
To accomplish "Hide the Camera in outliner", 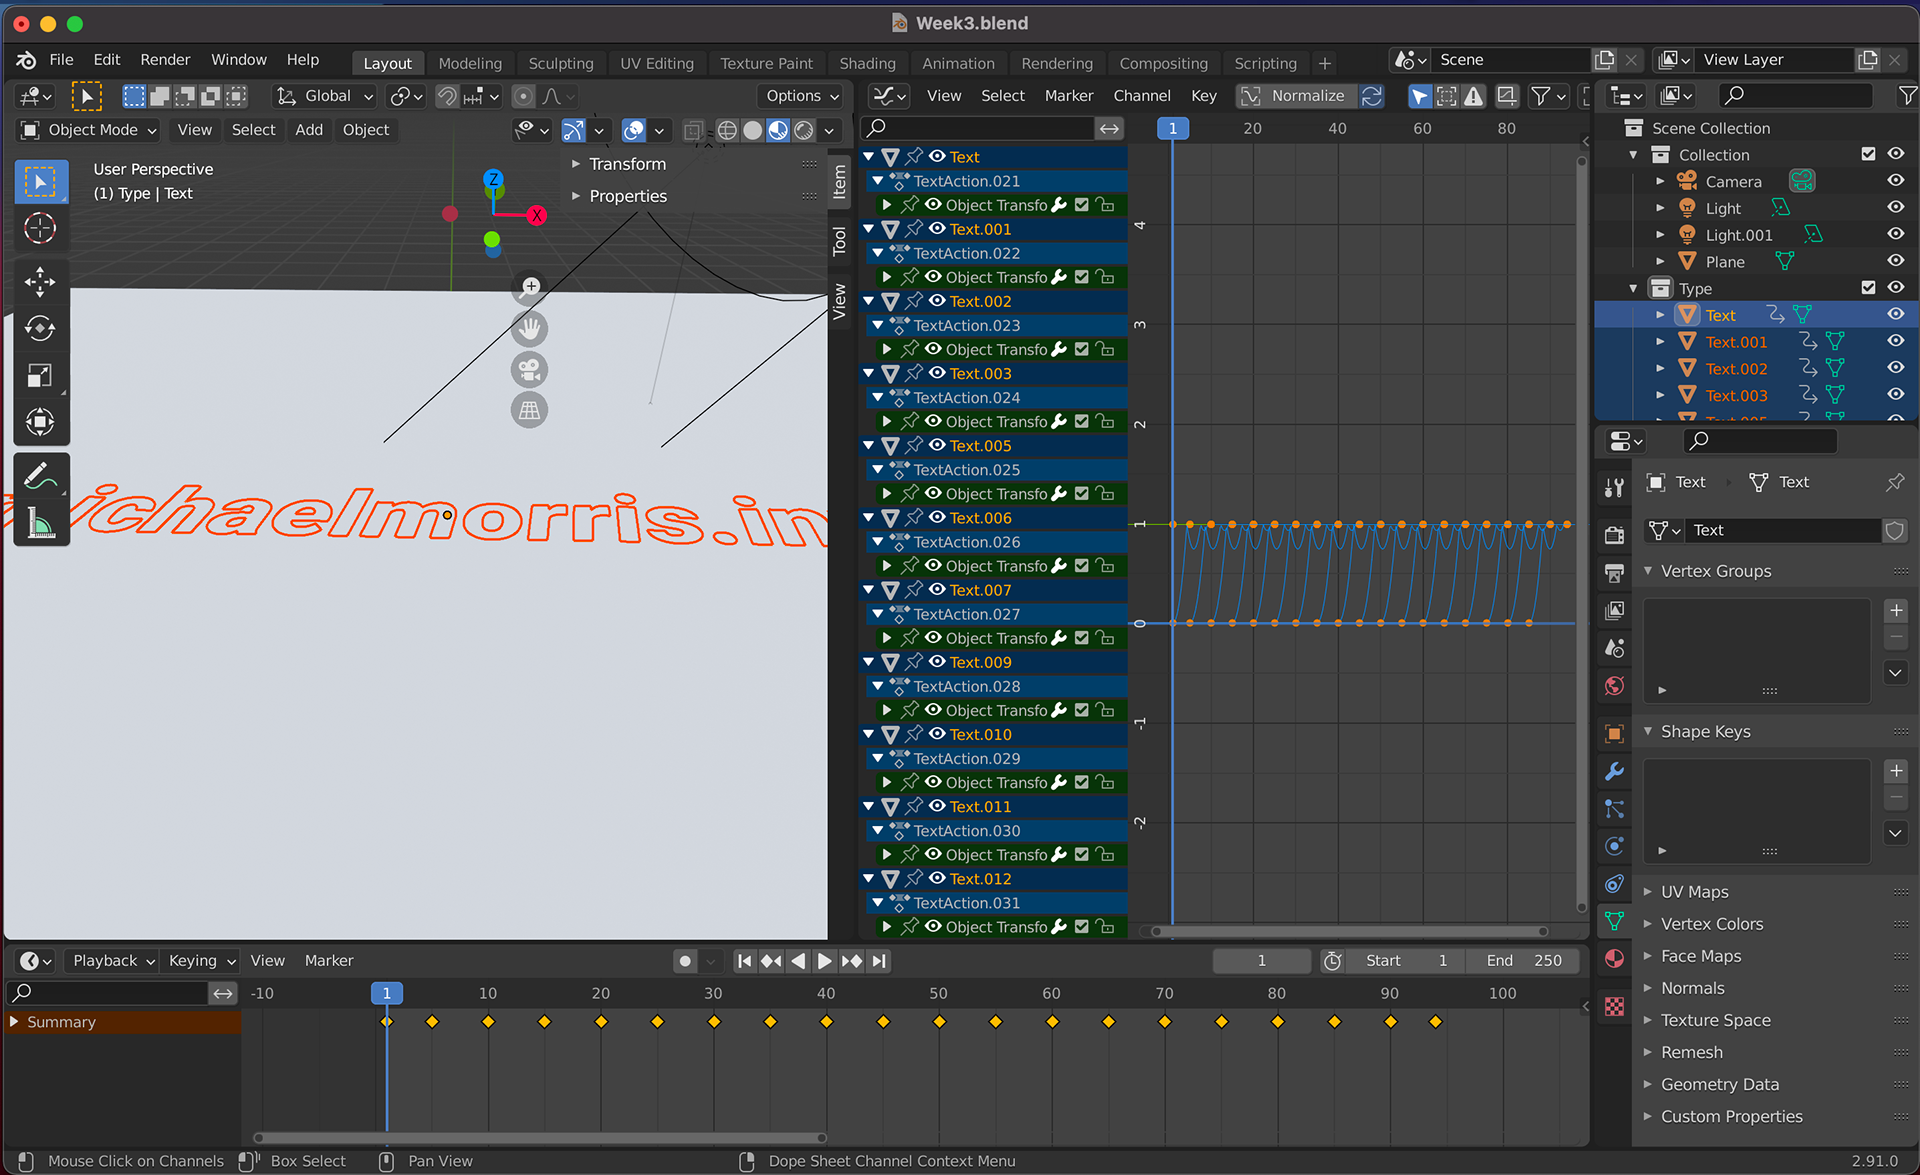I will [1895, 181].
